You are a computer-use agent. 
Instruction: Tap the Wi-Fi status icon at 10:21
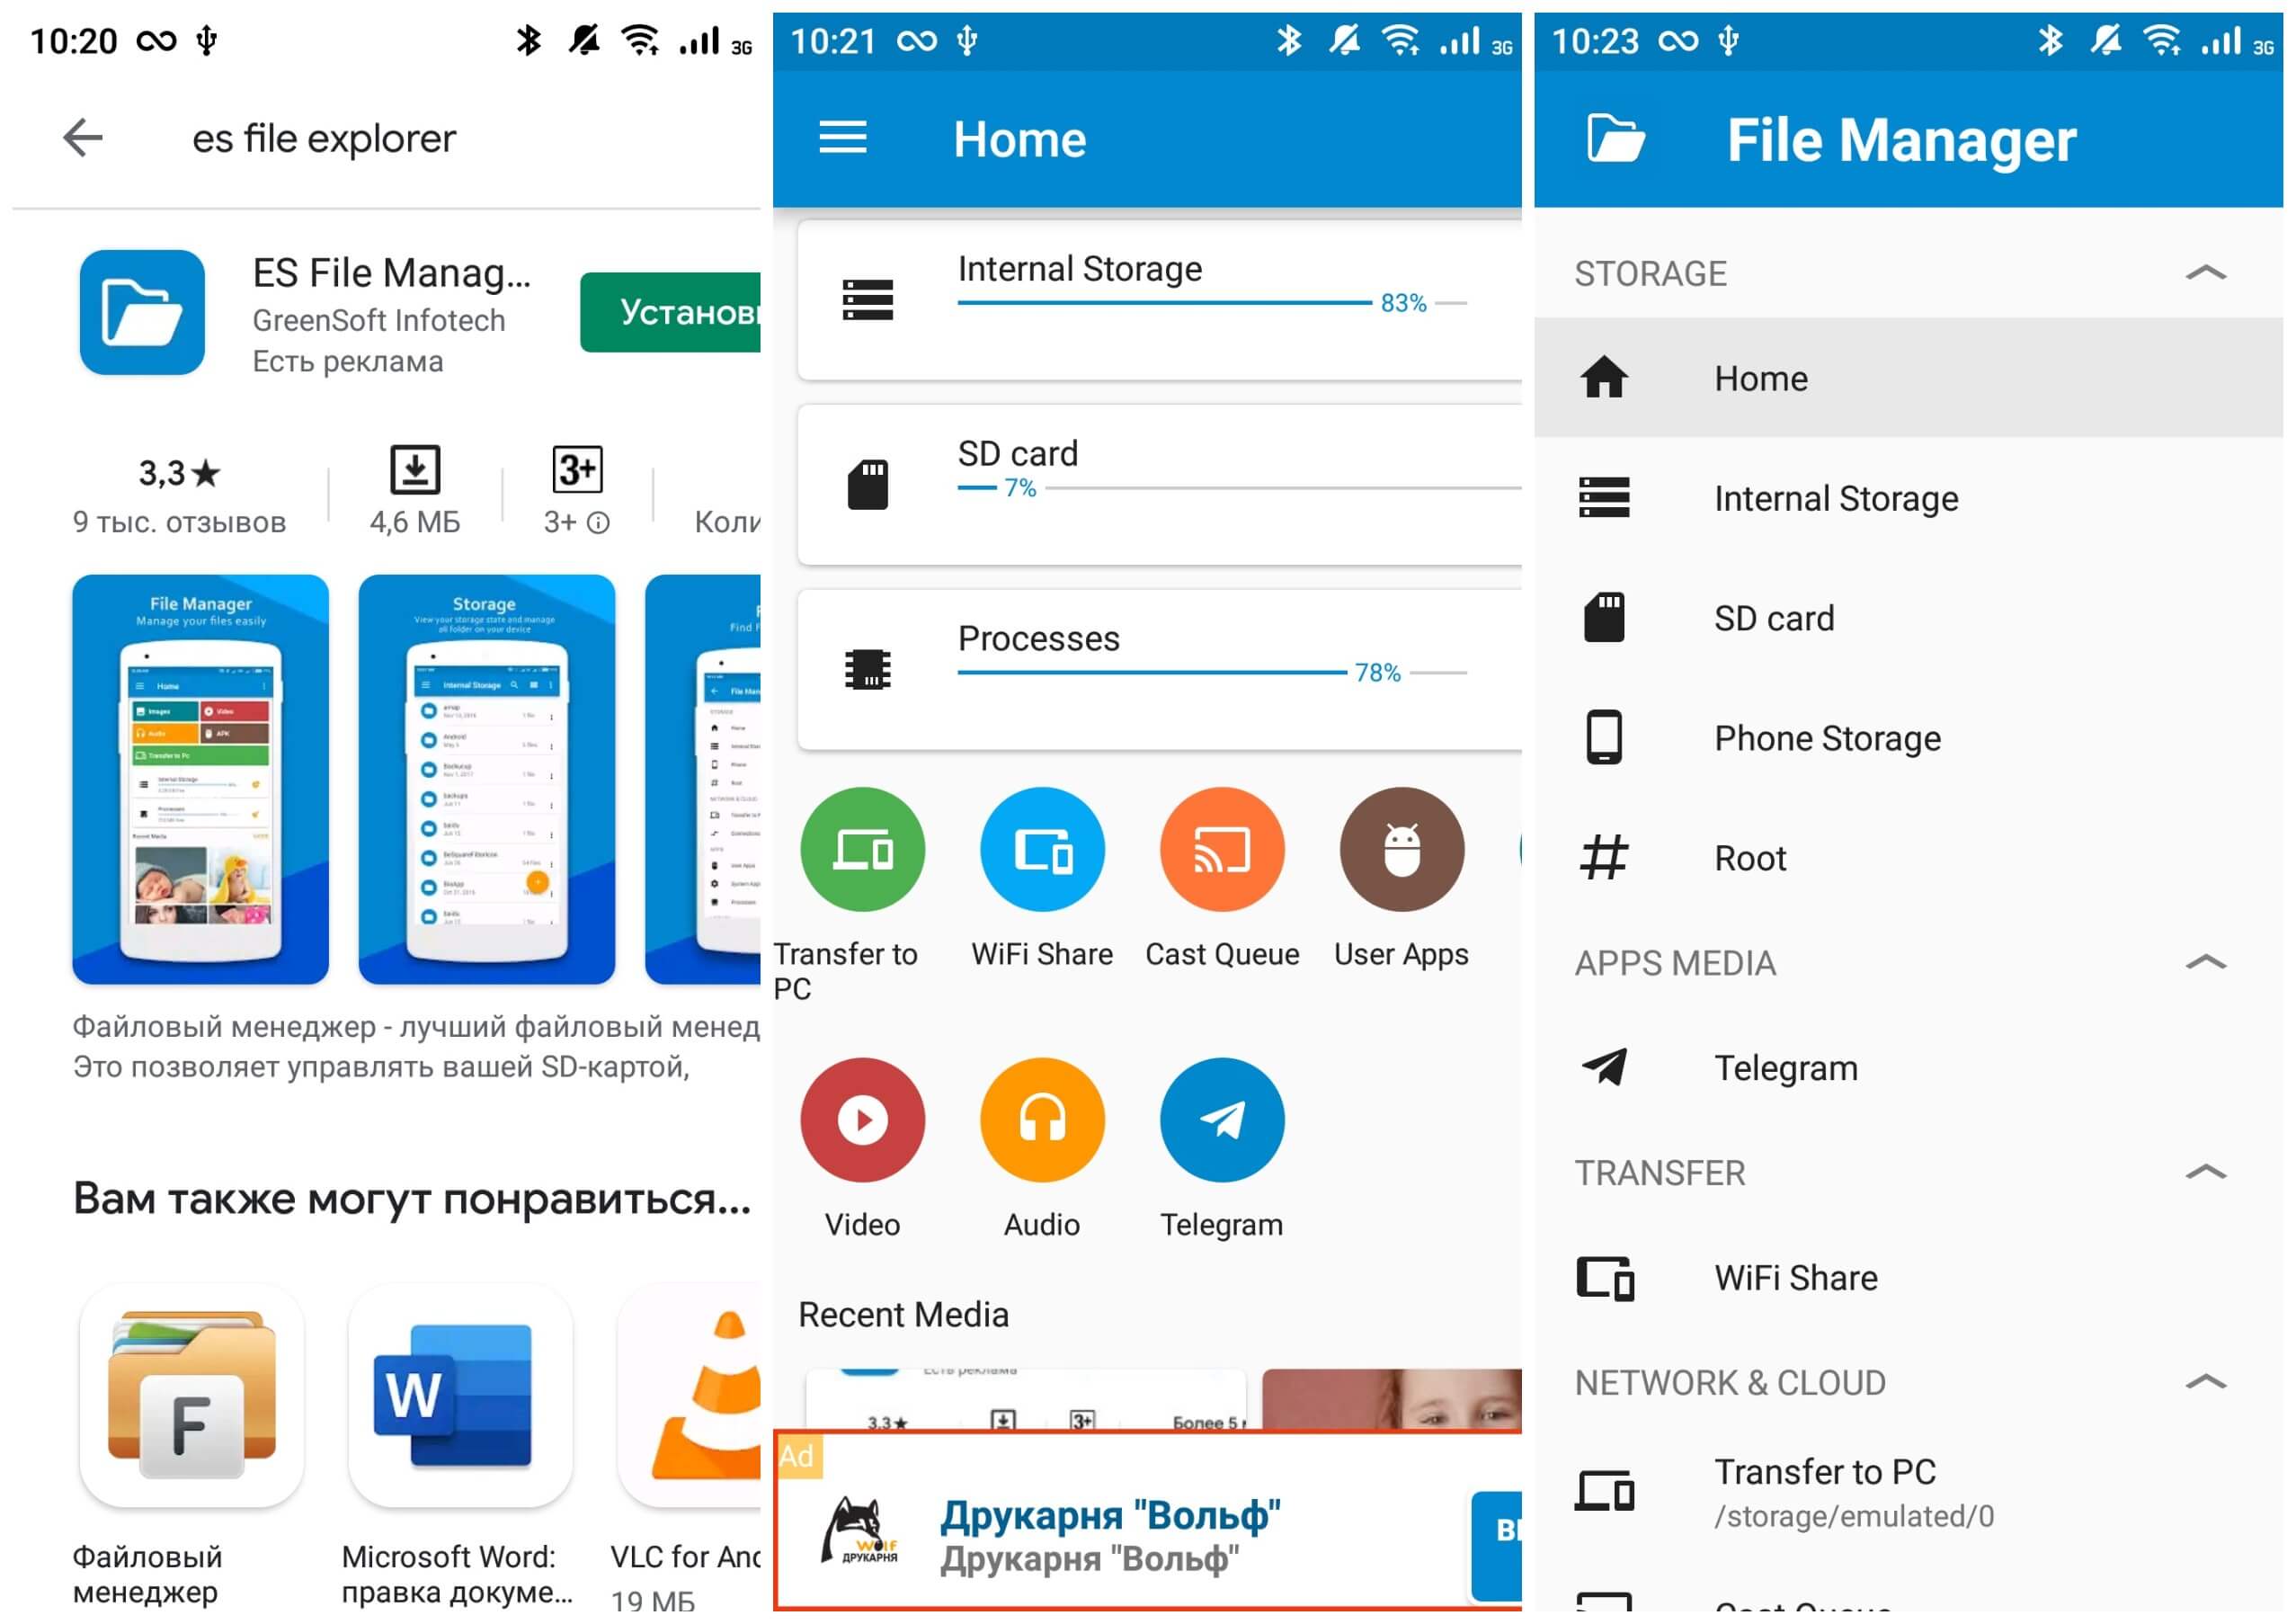1401,41
